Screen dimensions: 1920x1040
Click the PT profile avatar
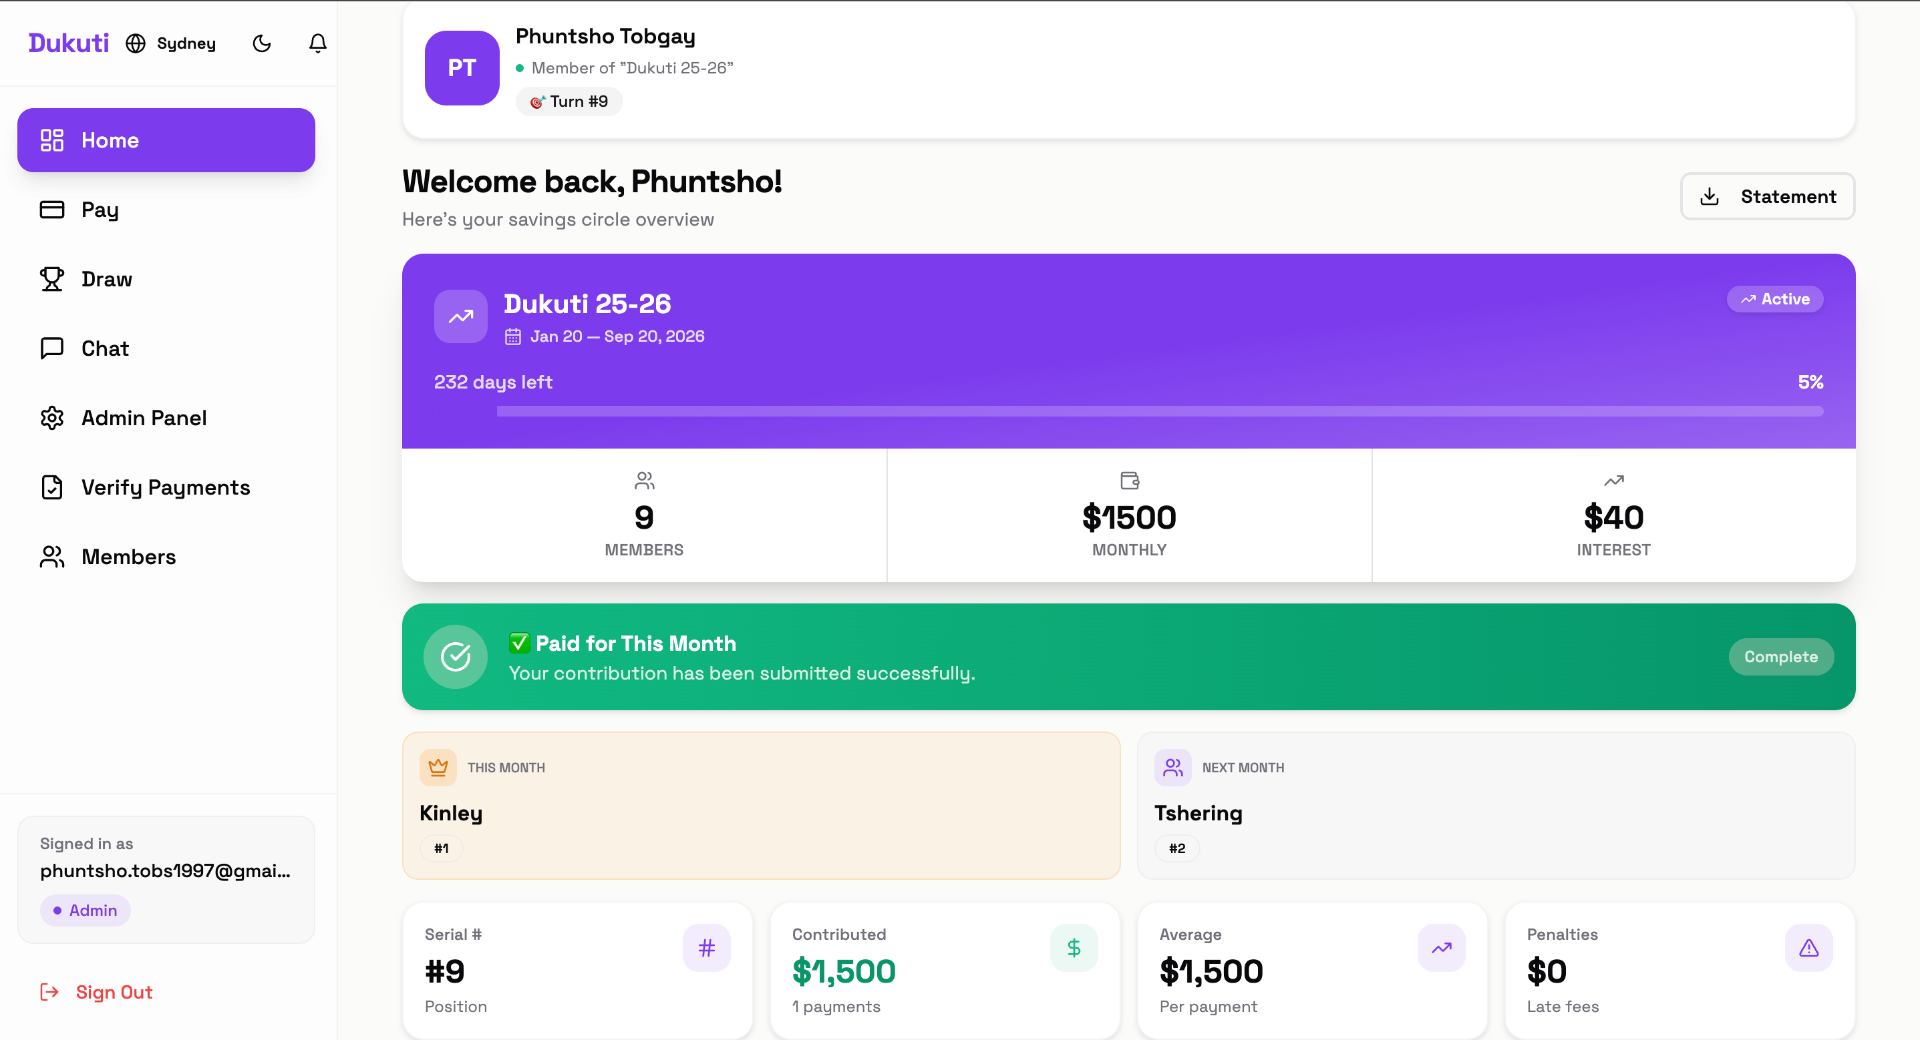click(x=462, y=68)
